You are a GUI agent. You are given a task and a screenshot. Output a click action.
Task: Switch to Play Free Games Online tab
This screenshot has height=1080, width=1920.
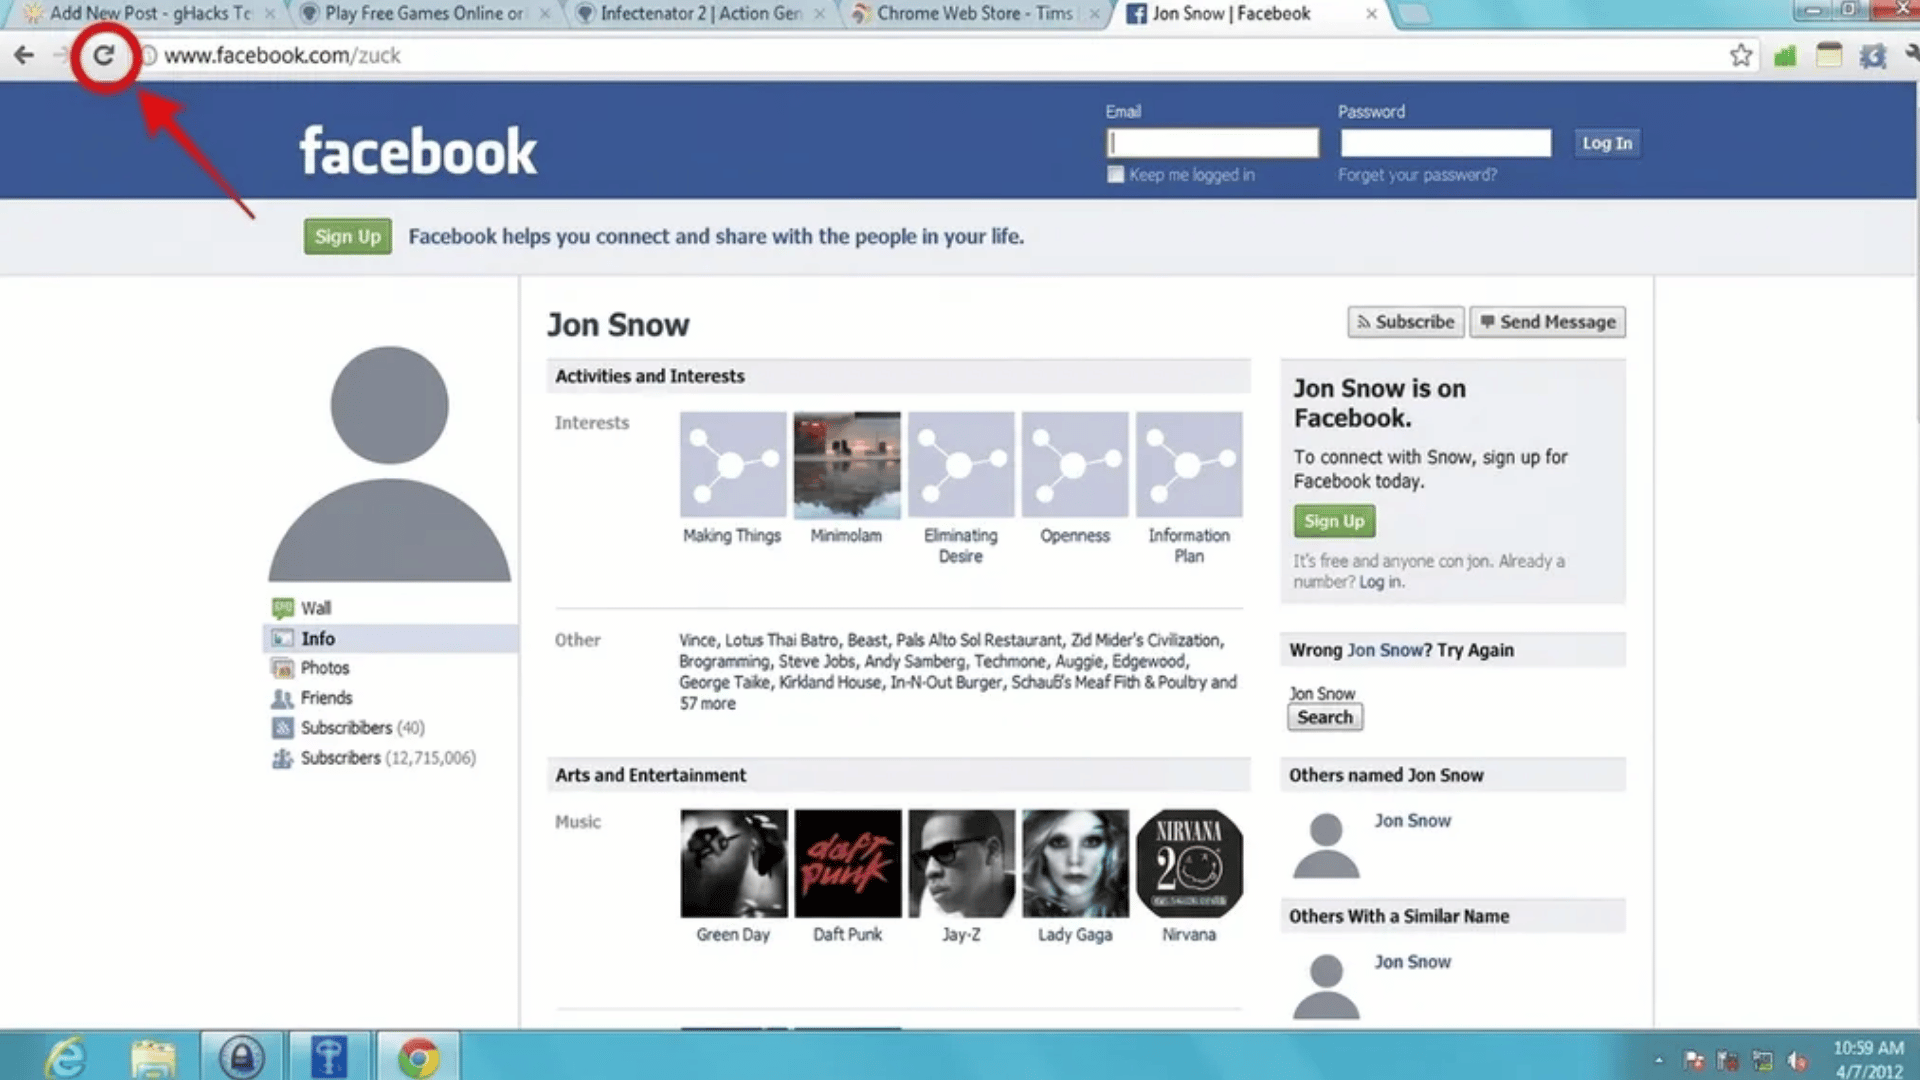pyautogui.click(x=424, y=14)
